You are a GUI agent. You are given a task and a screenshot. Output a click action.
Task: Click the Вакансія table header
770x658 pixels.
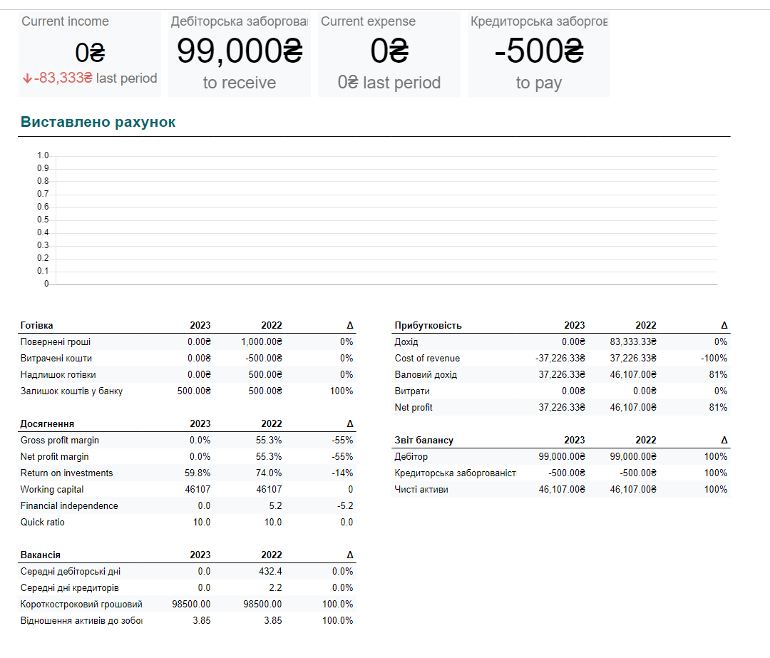click(40, 554)
